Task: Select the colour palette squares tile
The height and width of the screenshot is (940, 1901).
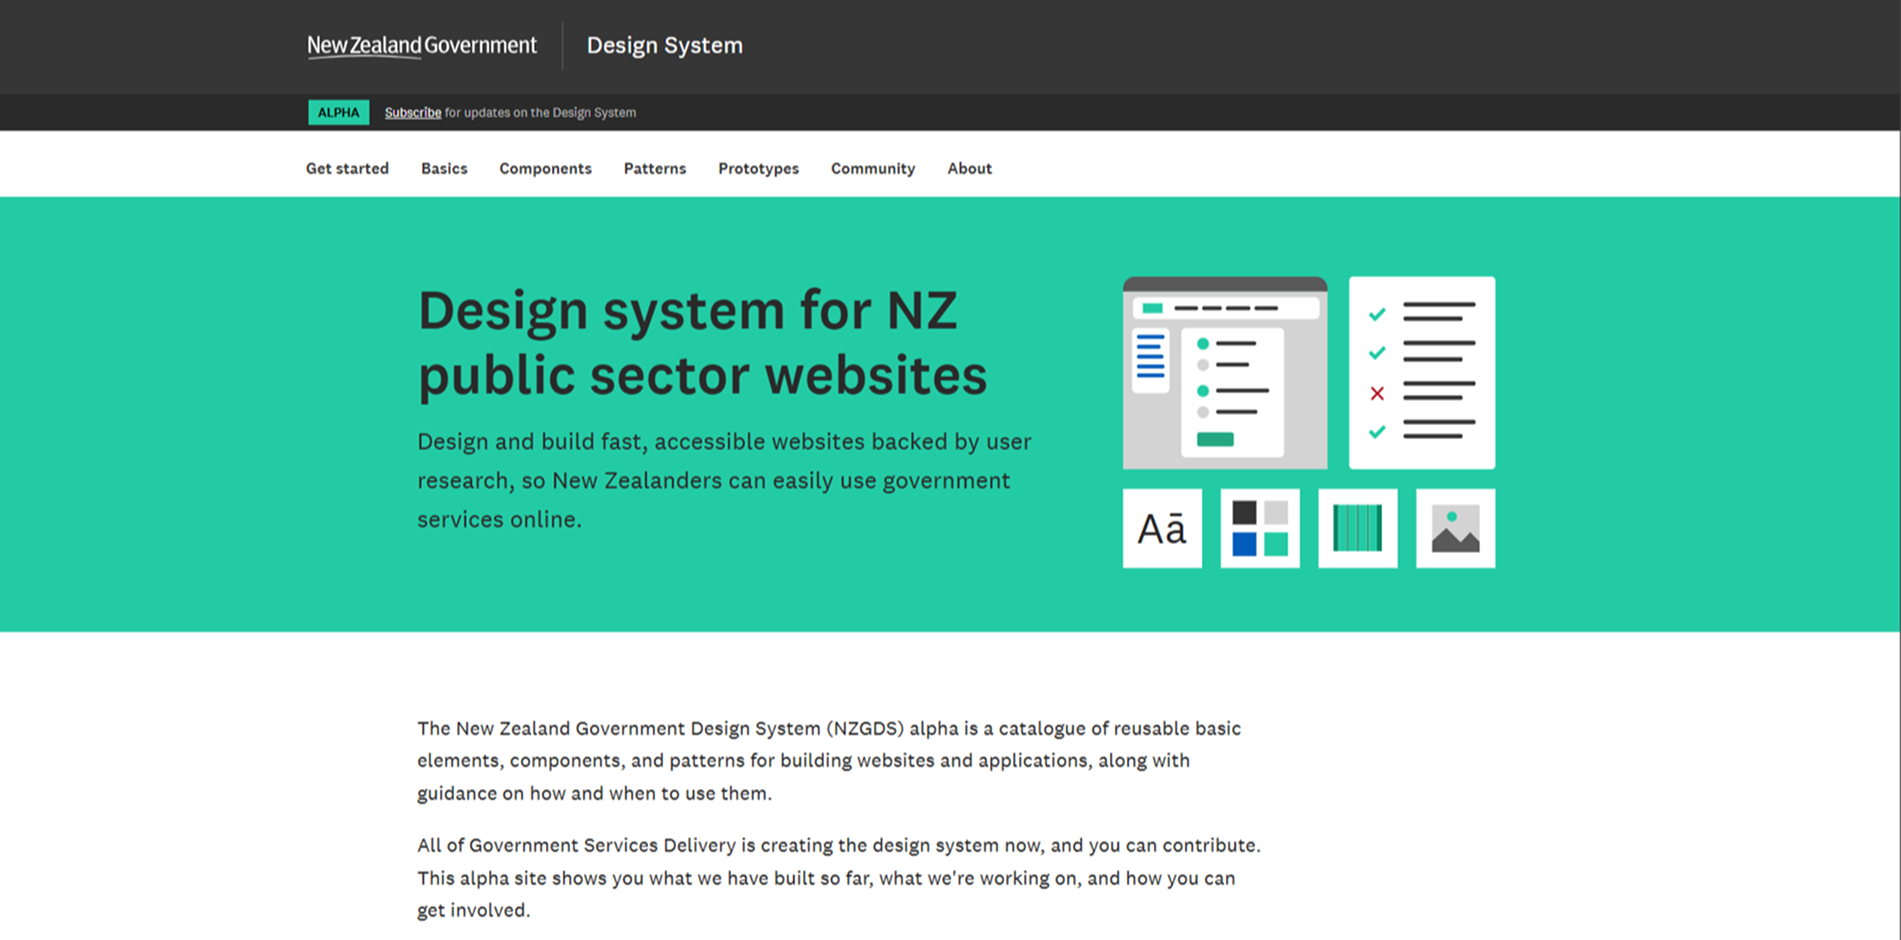Action: coord(1260,528)
